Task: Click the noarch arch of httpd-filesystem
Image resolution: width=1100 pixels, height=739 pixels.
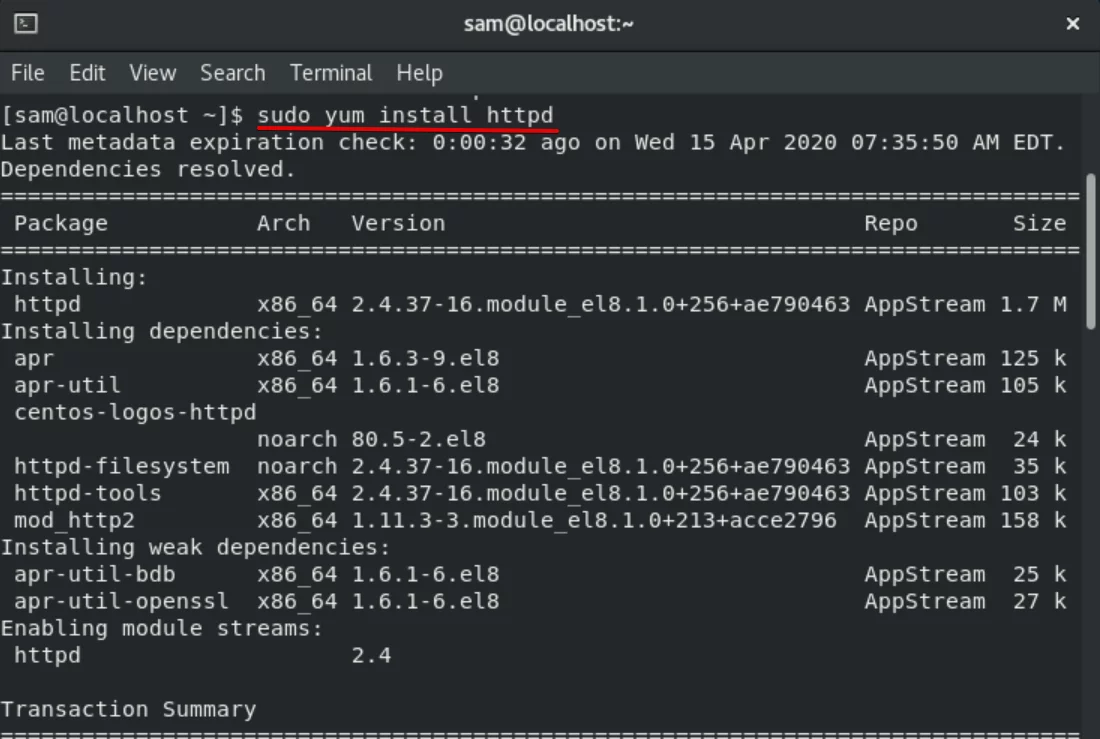Action: [x=297, y=467]
